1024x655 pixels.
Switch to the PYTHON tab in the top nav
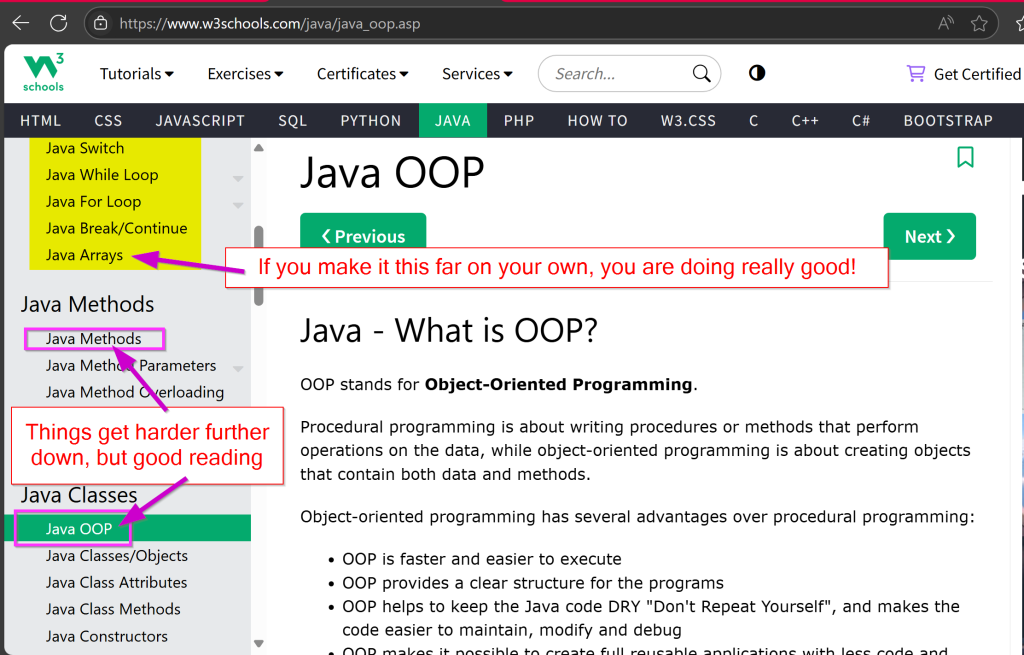pyautogui.click(x=370, y=120)
